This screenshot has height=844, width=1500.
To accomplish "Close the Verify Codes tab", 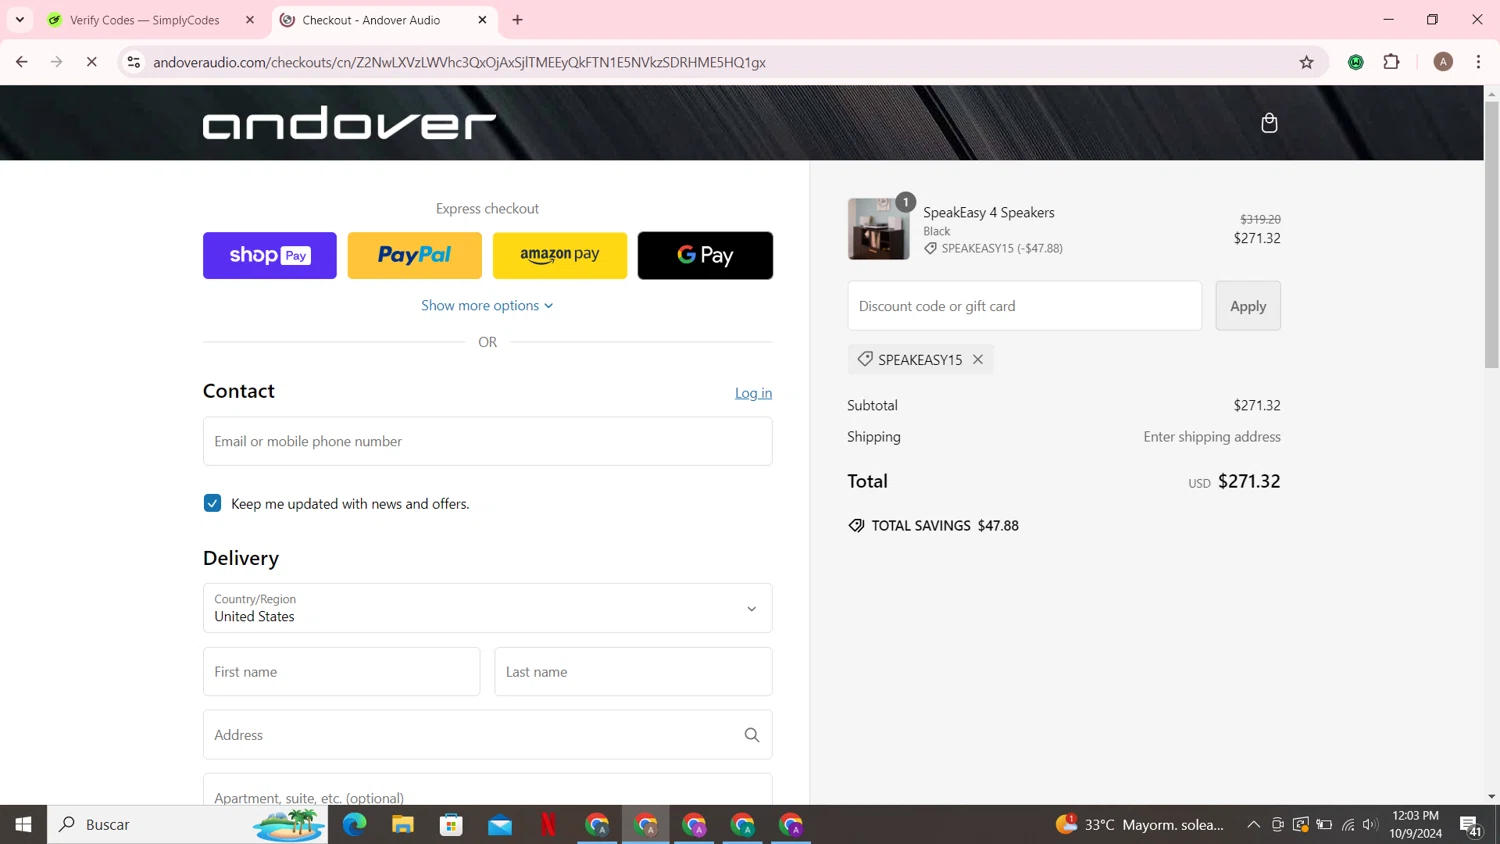I will pos(250,20).
